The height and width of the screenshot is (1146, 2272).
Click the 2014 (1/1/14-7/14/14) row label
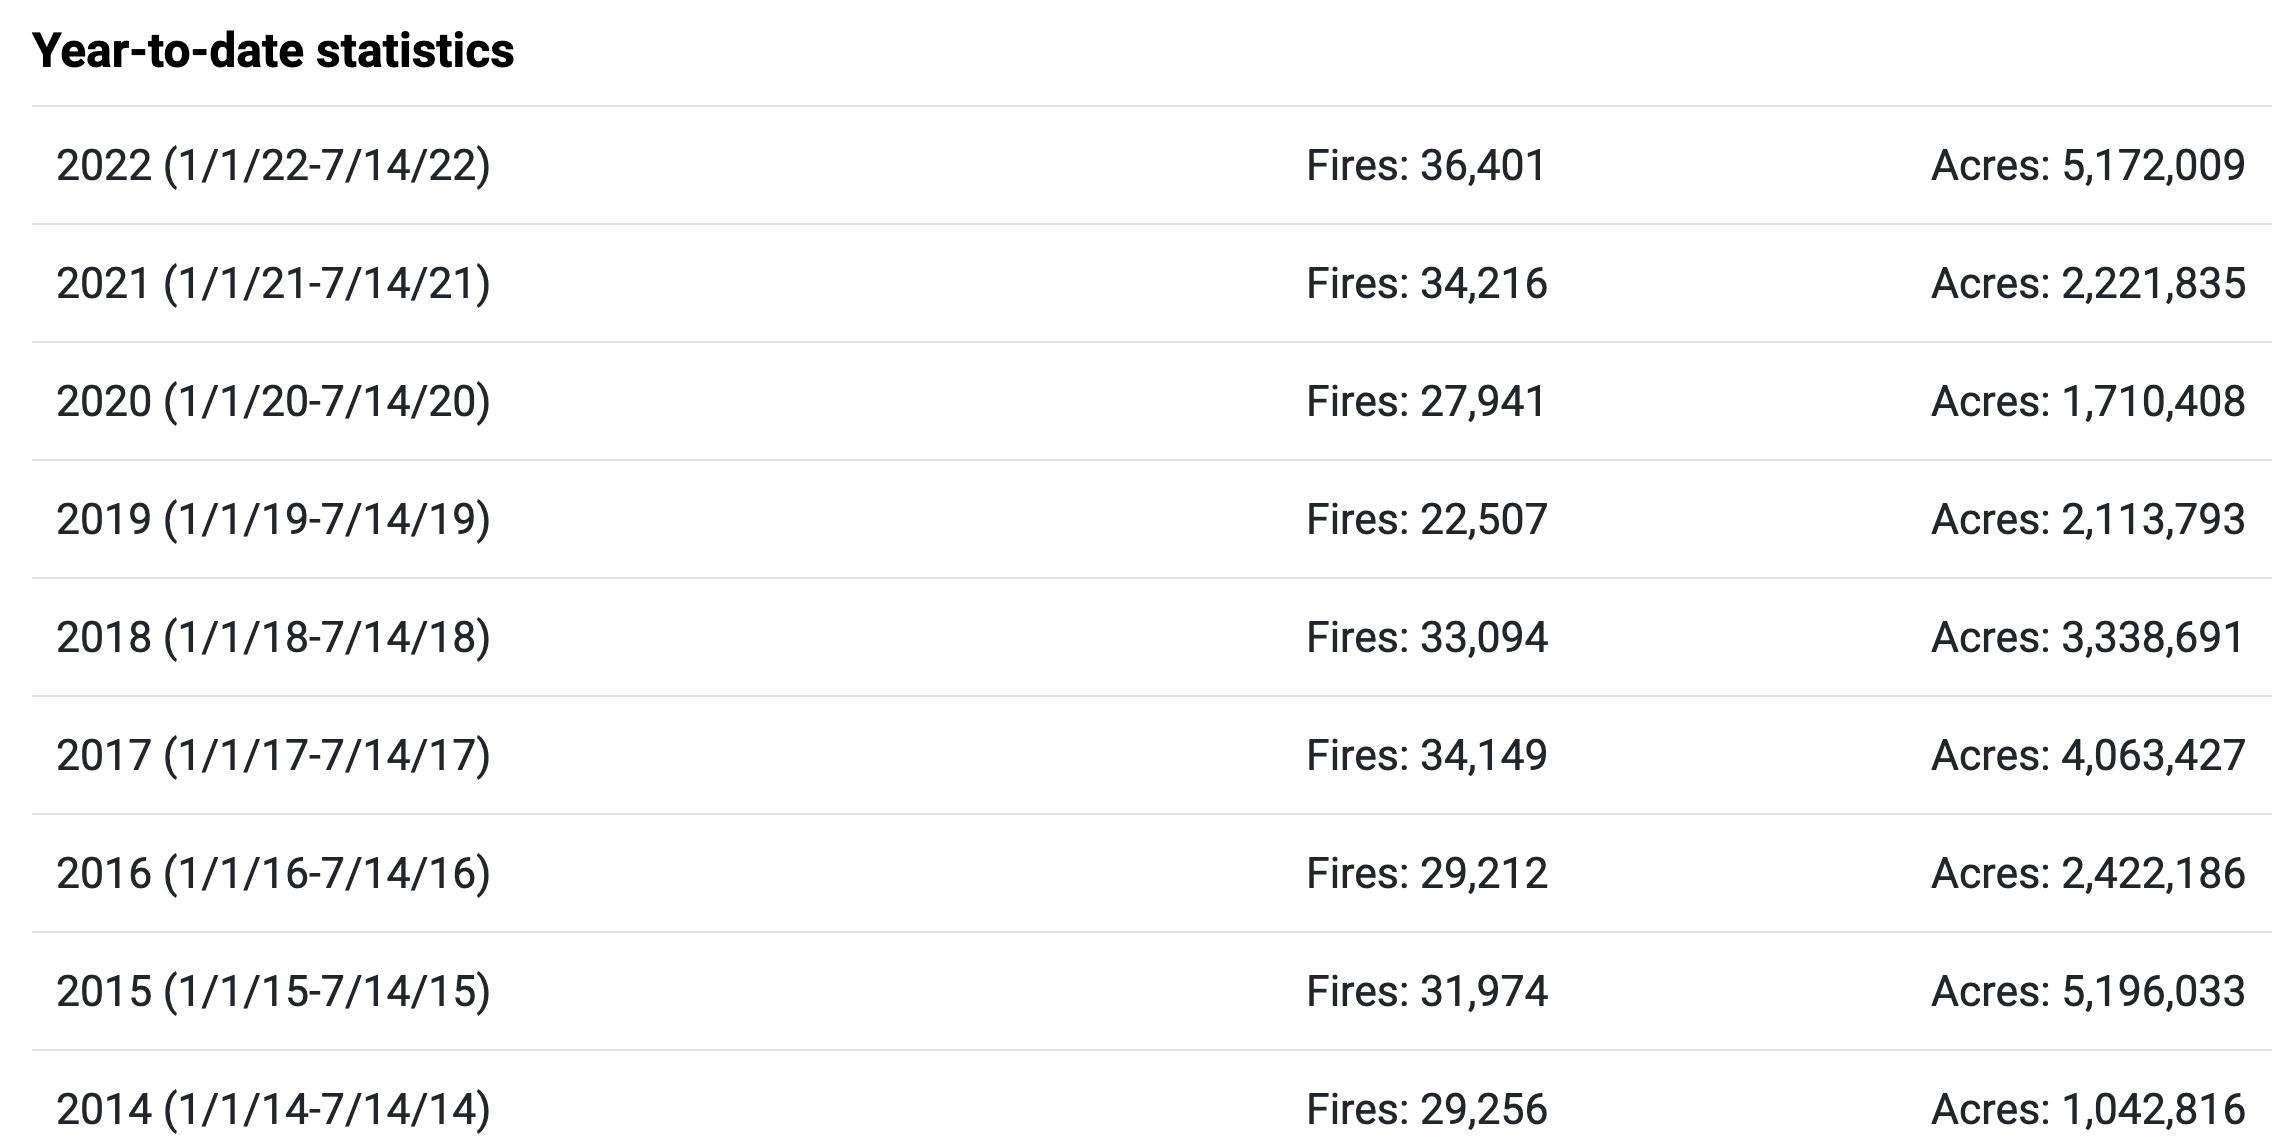pos(273,1109)
